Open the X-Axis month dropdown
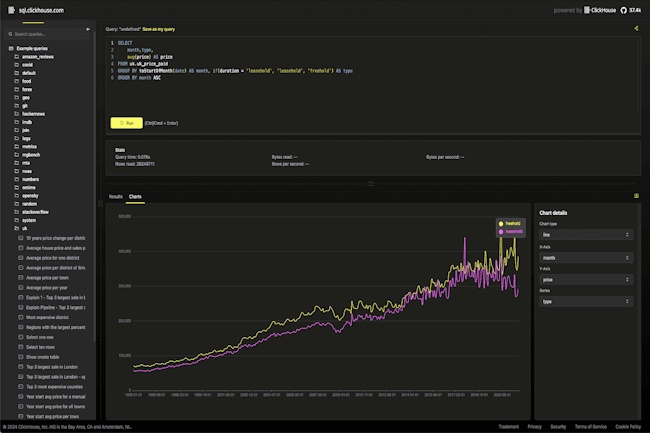The width and height of the screenshot is (650, 433). coord(585,257)
